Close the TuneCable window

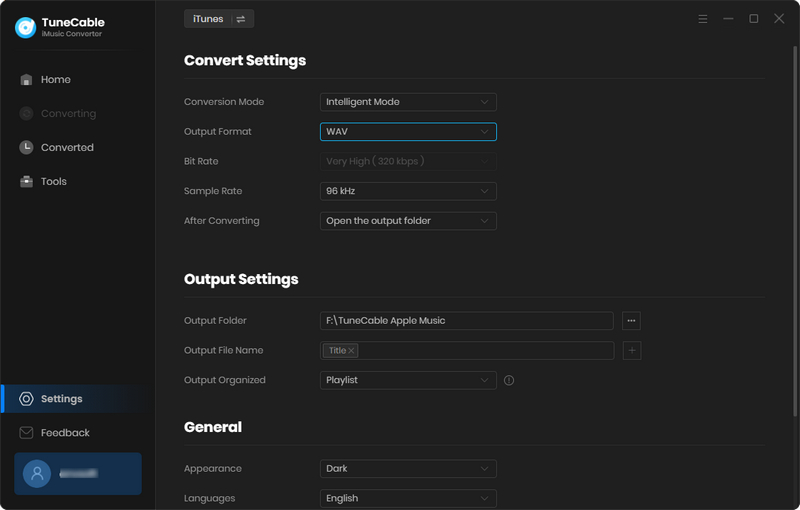779,19
